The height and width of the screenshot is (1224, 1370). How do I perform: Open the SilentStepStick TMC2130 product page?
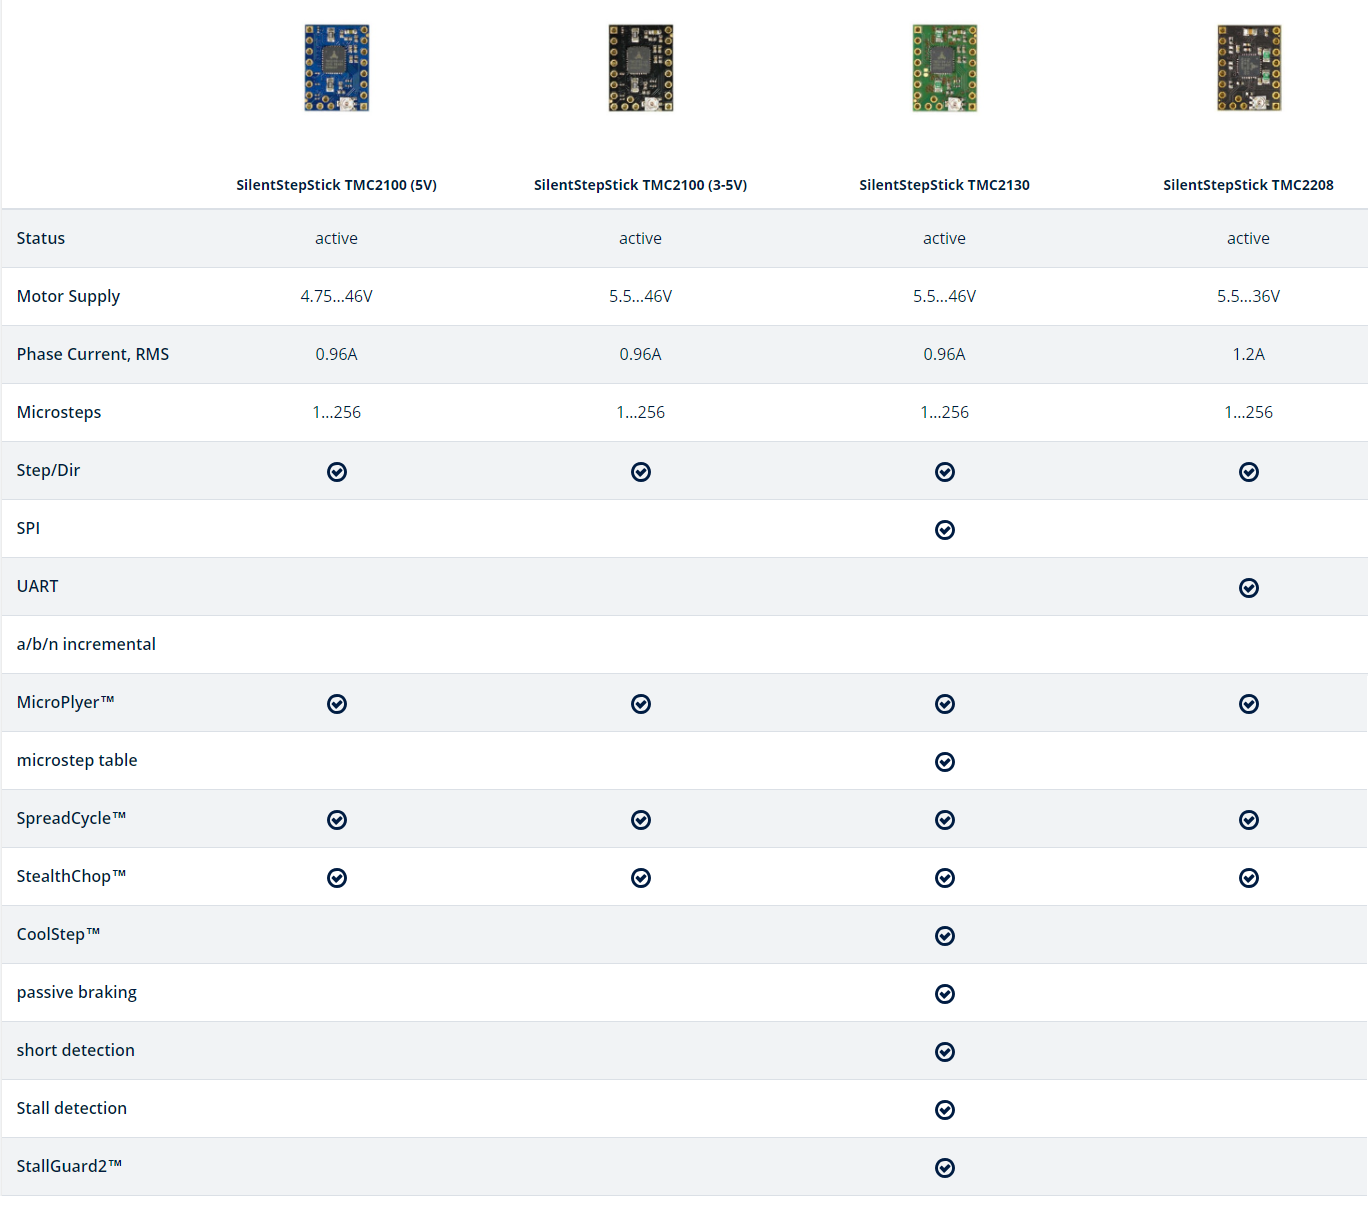[x=944, y=184]
